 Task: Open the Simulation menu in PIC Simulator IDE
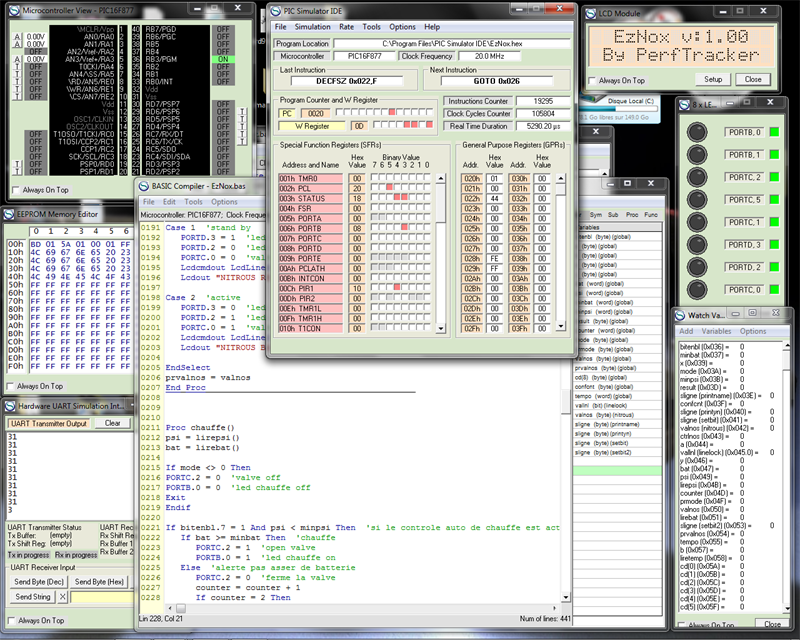[312, 27]
